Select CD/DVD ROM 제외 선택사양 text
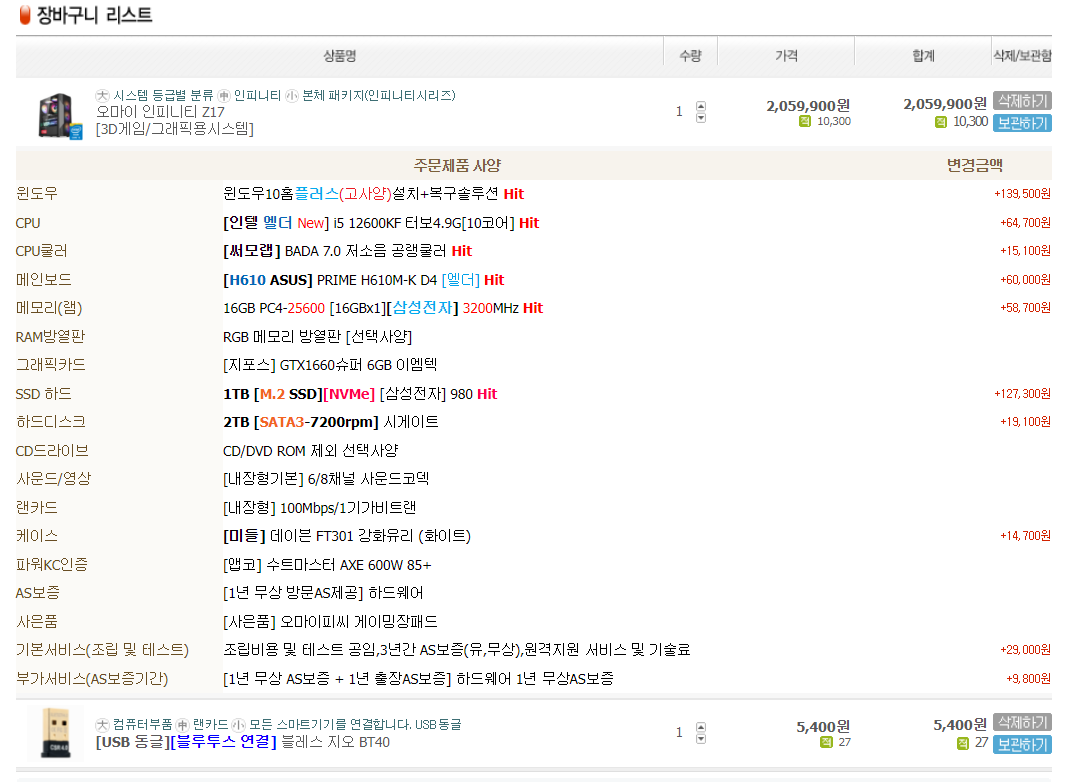 (310, 450)
